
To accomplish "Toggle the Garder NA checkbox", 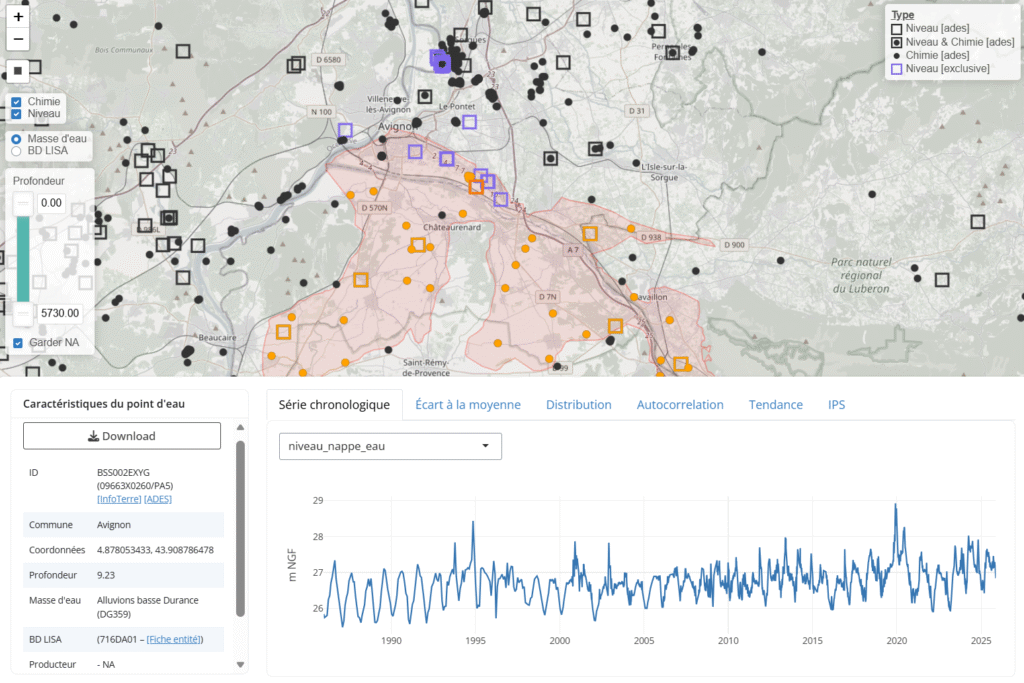I will (18, 343).
